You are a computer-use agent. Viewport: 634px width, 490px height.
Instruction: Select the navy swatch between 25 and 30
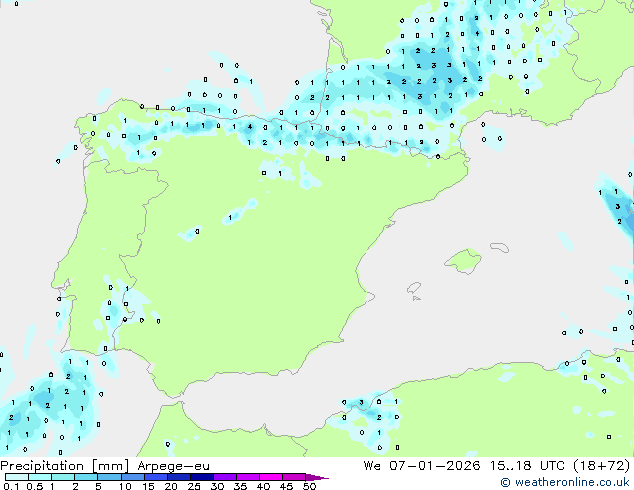tap(201, 477)
